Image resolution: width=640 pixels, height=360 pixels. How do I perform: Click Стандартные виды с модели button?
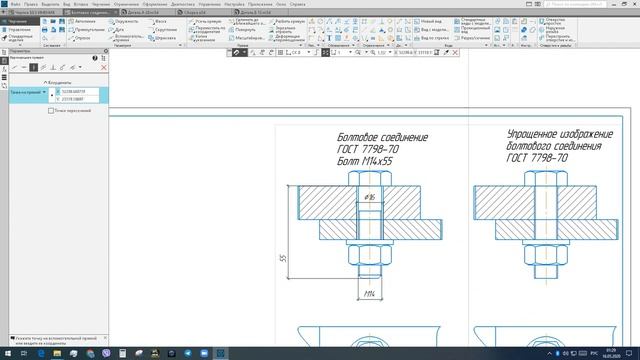(473, 21)
